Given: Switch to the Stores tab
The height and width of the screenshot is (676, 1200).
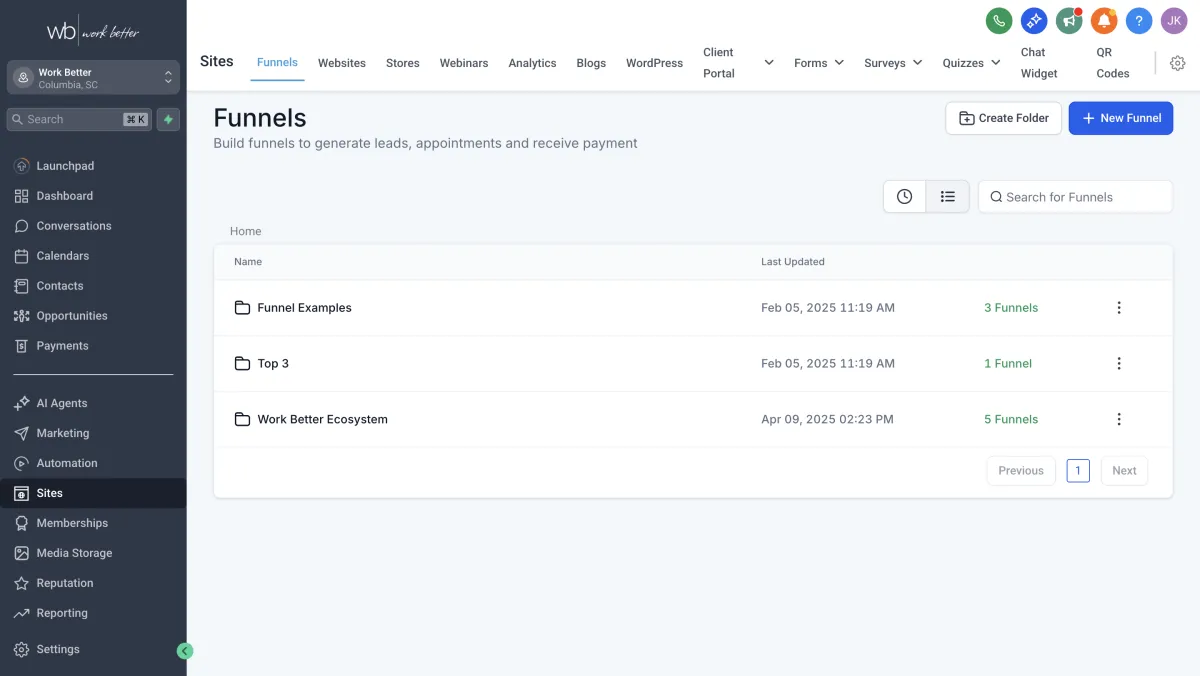Looking at the screenshot, I should pyautogui.click(x=403, y=63).
